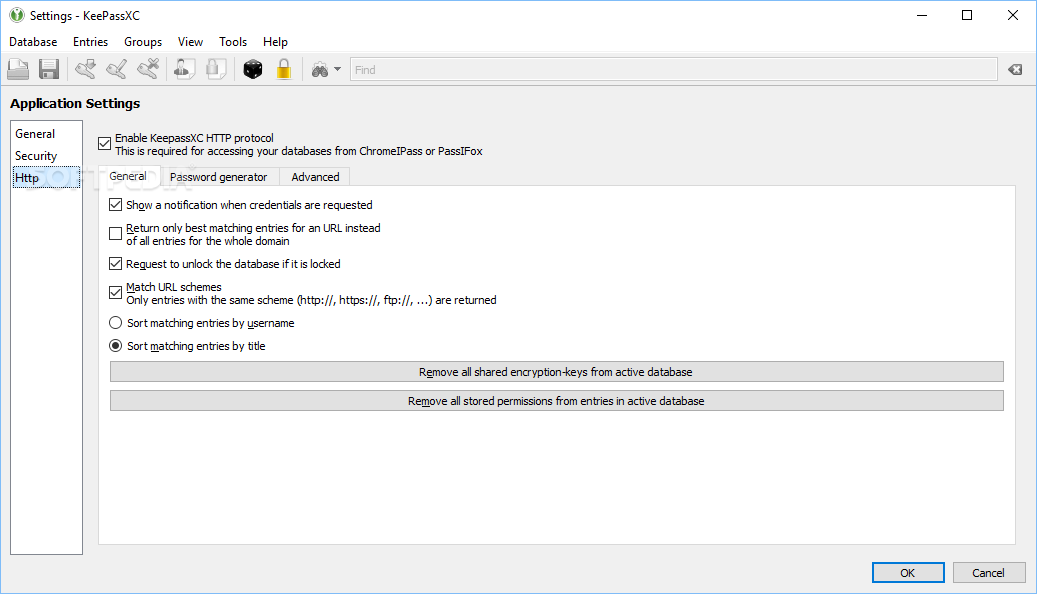Open the View menu

click(190, 42)
